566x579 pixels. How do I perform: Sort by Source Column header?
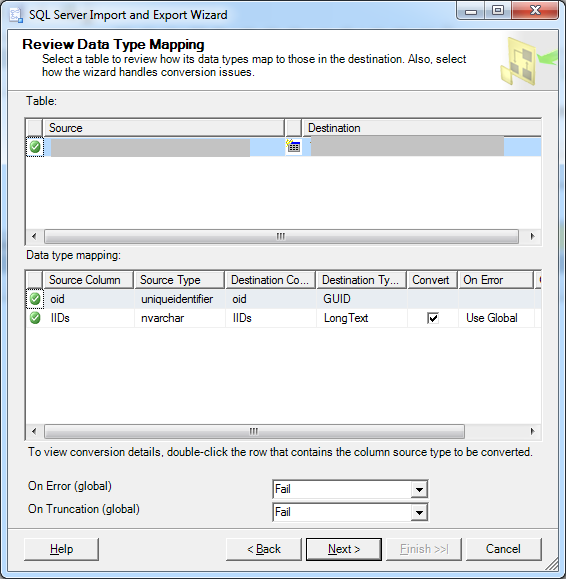[x=88, y=280]
